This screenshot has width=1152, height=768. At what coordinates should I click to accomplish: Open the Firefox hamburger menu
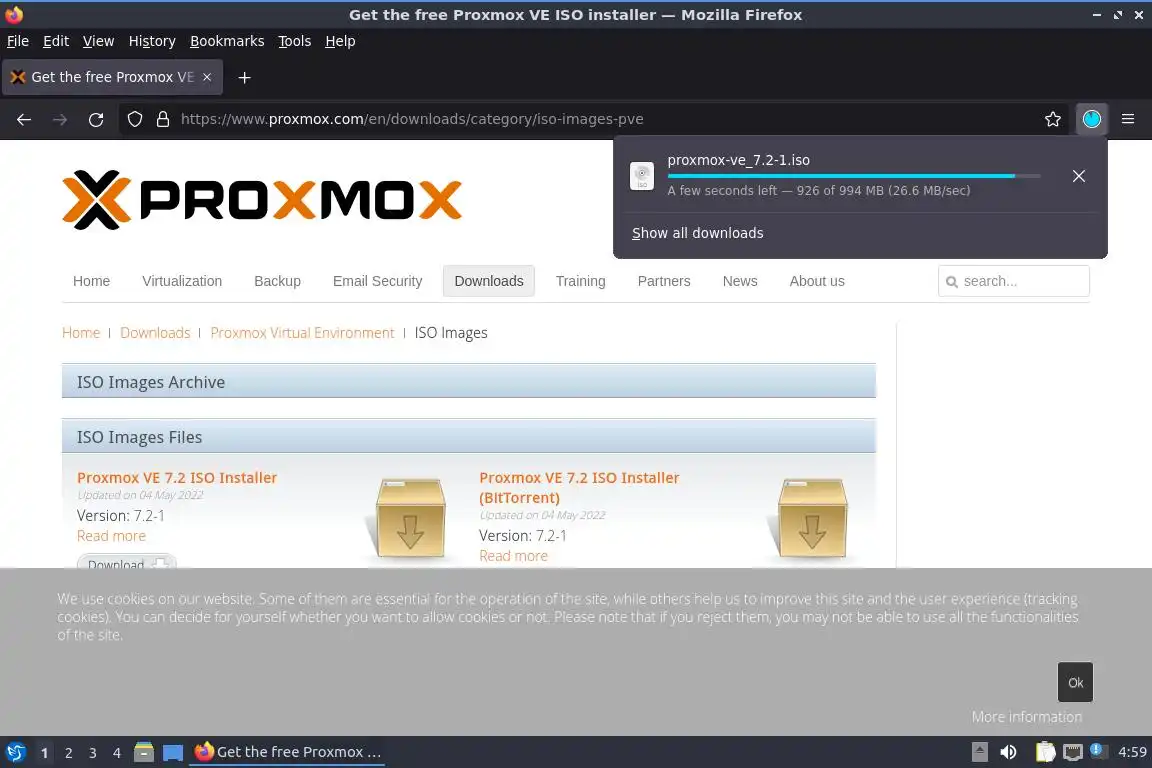point(1128,119)
